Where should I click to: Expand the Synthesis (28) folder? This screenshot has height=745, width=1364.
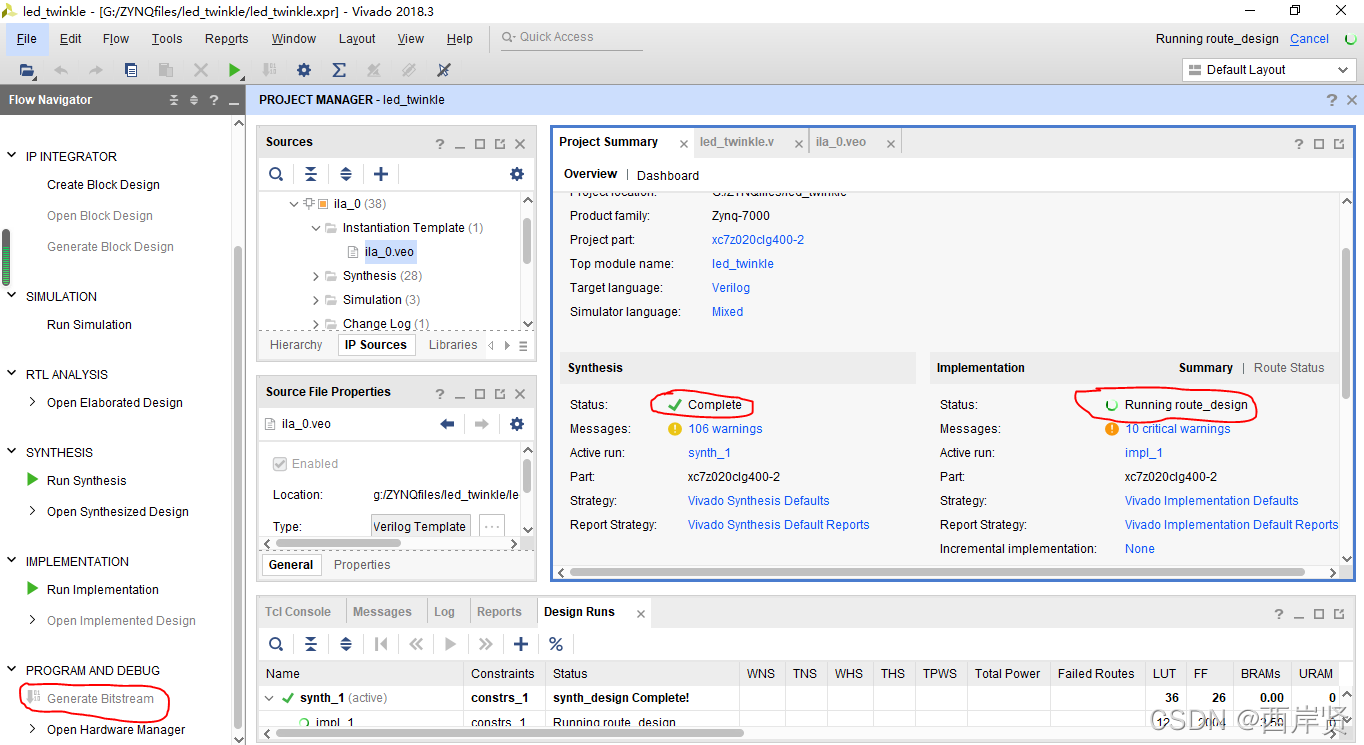[315, 276]
